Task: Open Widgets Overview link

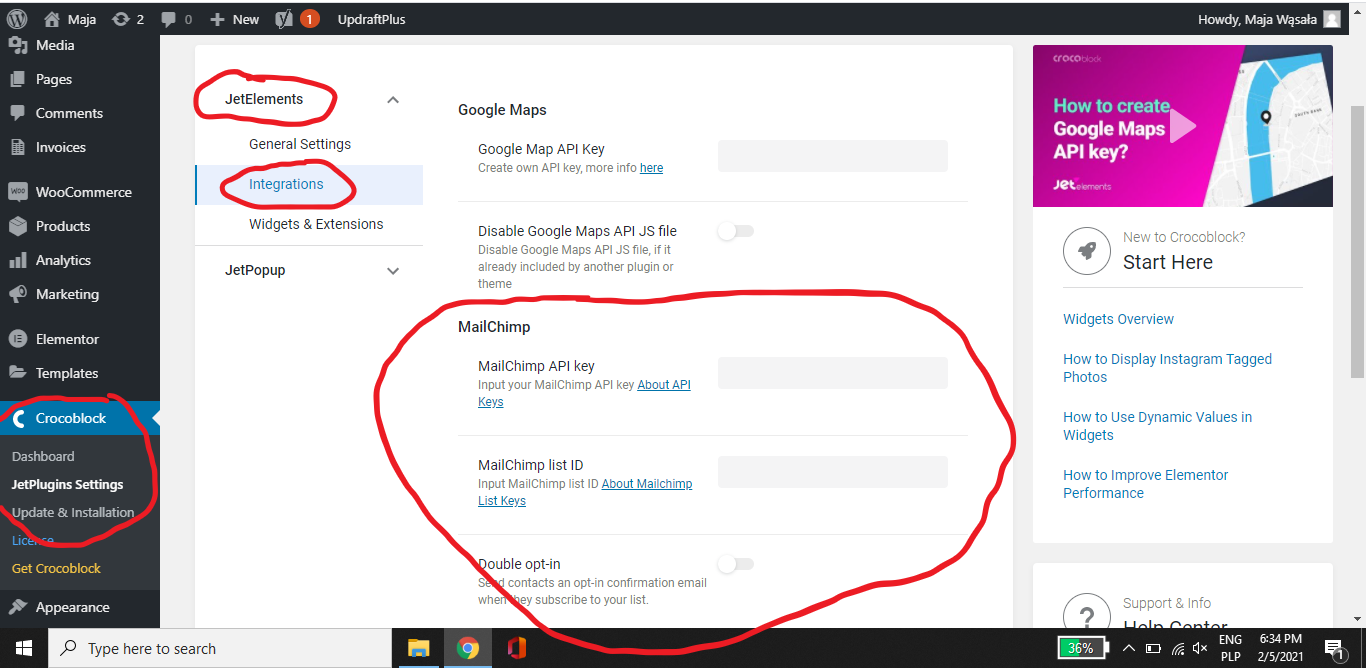Action: click(1118, 319)
